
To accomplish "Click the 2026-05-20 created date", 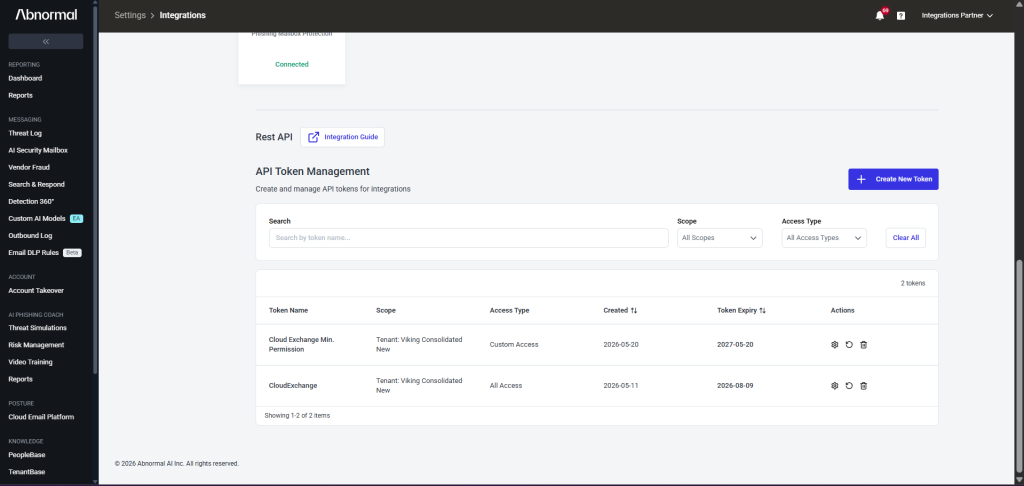I will pyautogui.click(x=621, y=344).
